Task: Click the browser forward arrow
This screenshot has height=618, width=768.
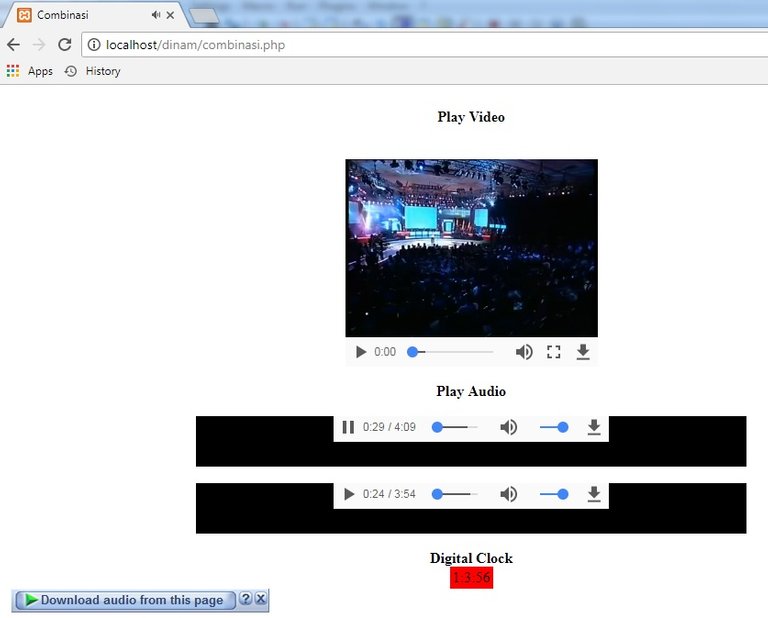Action: 39,45
